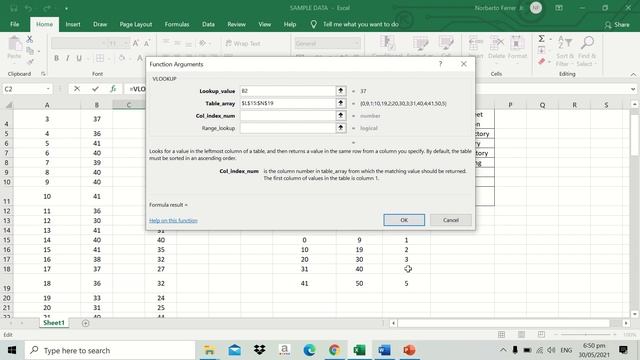Switch to the Page Layout tab

136,24
